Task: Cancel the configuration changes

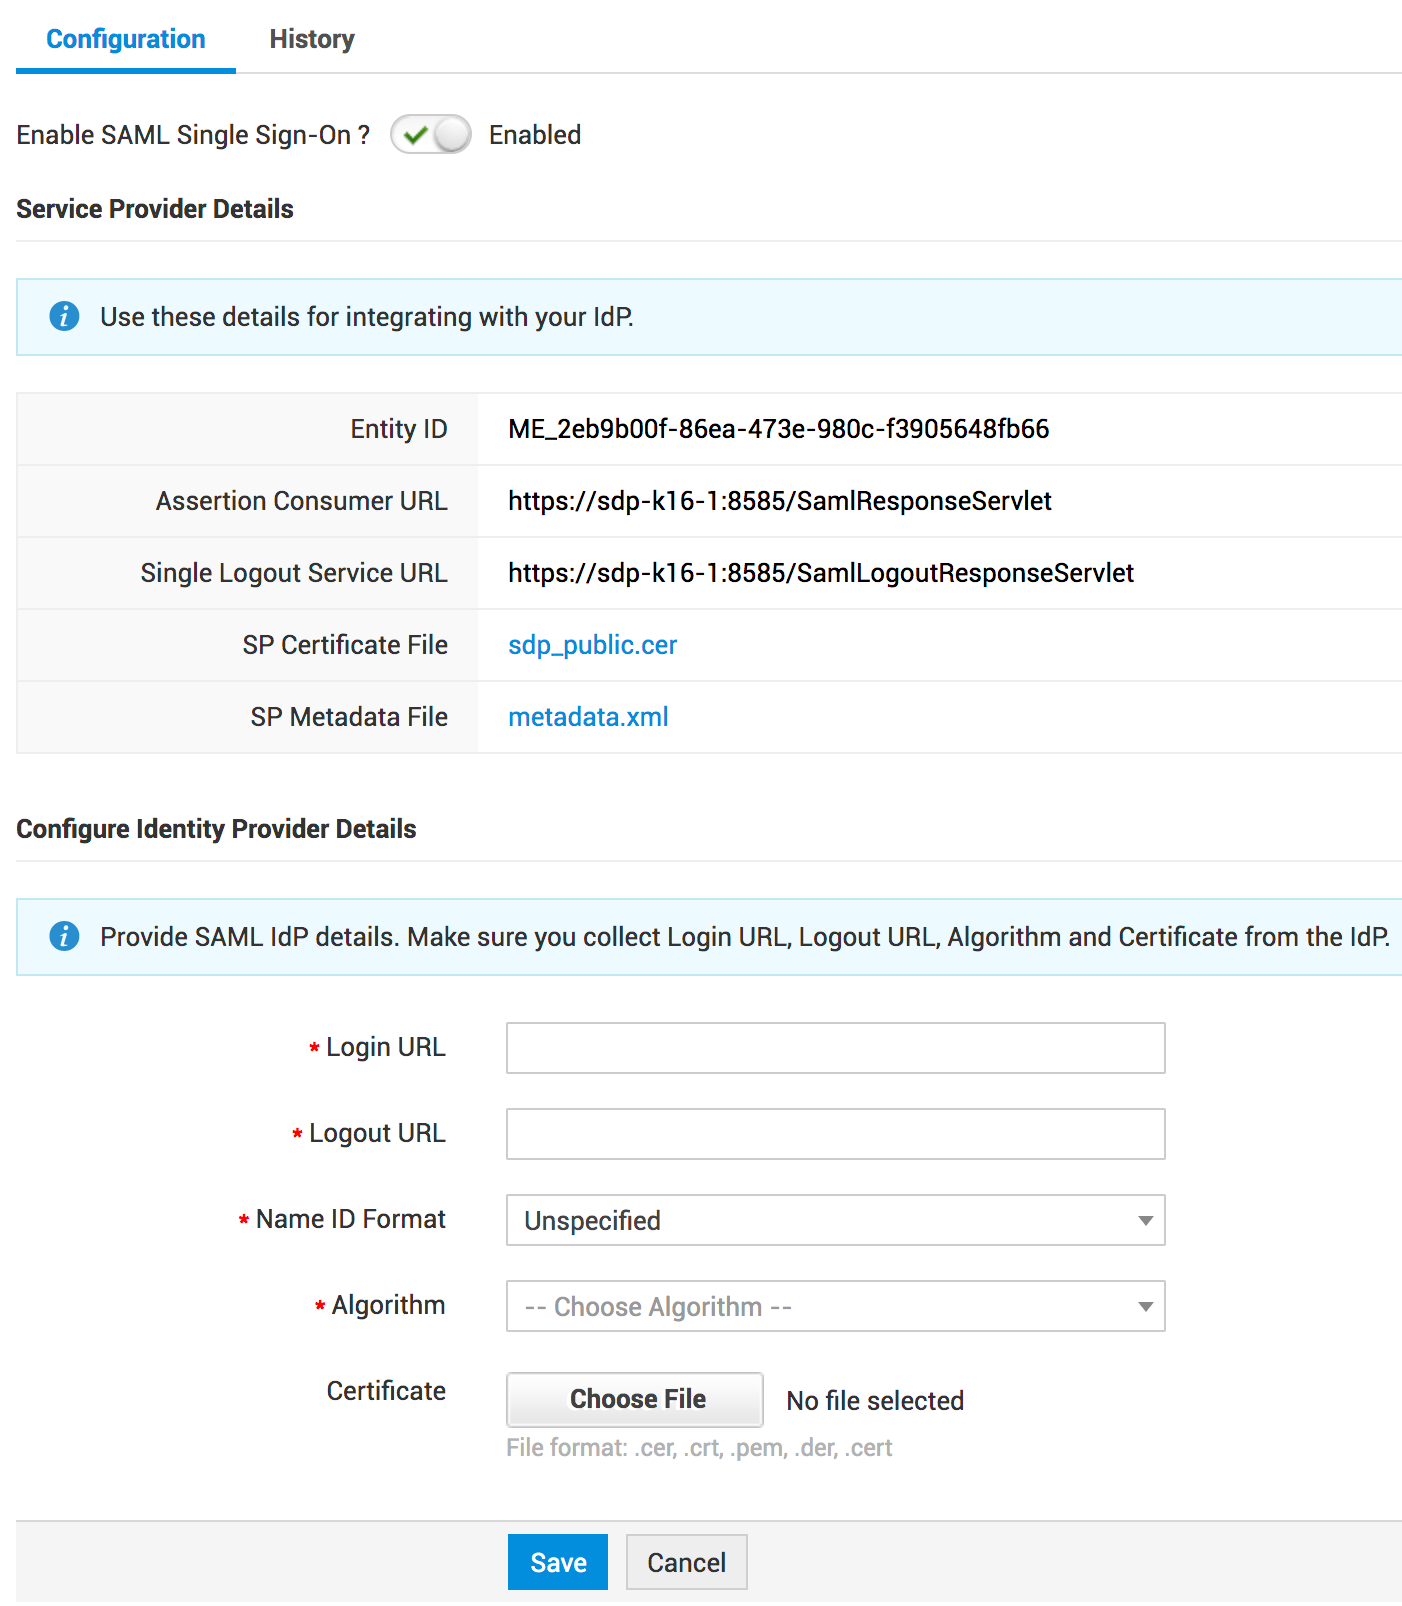Action: point(686,1562)
